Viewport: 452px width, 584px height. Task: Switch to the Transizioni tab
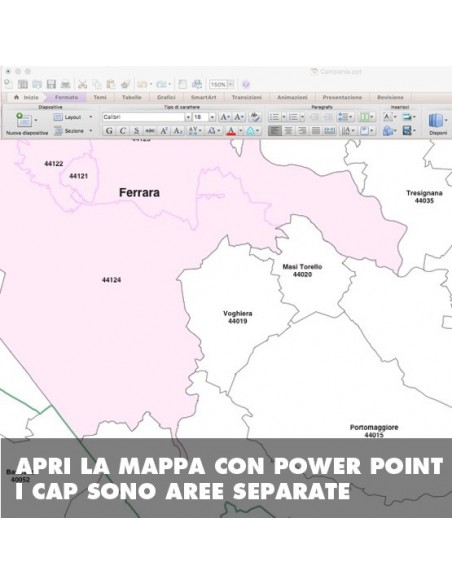click(x=246, y=97)
